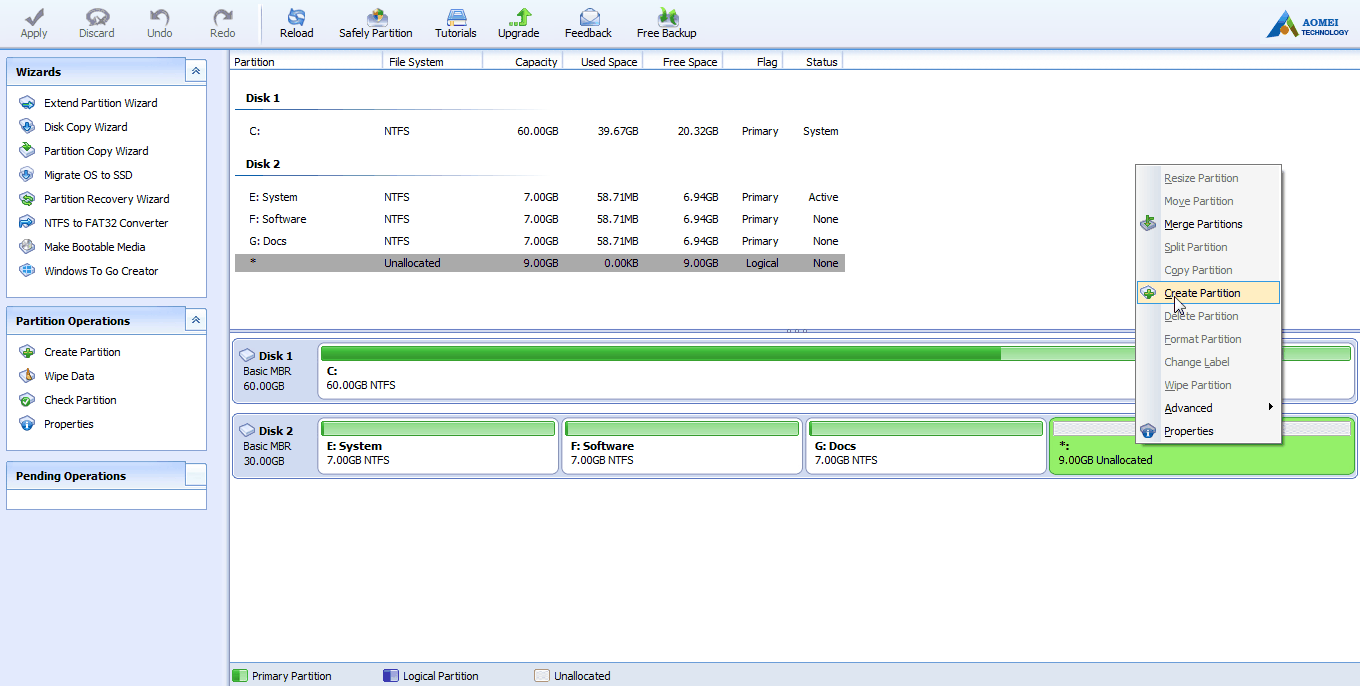Select the F: Software block in disk map
Screen dimensions: 1360x686
point(682,446)
